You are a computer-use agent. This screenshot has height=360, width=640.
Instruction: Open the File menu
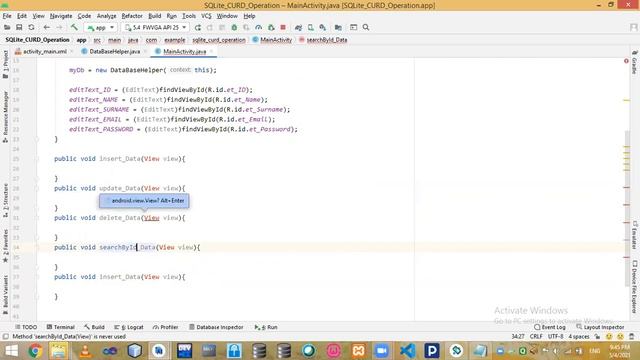7,16
